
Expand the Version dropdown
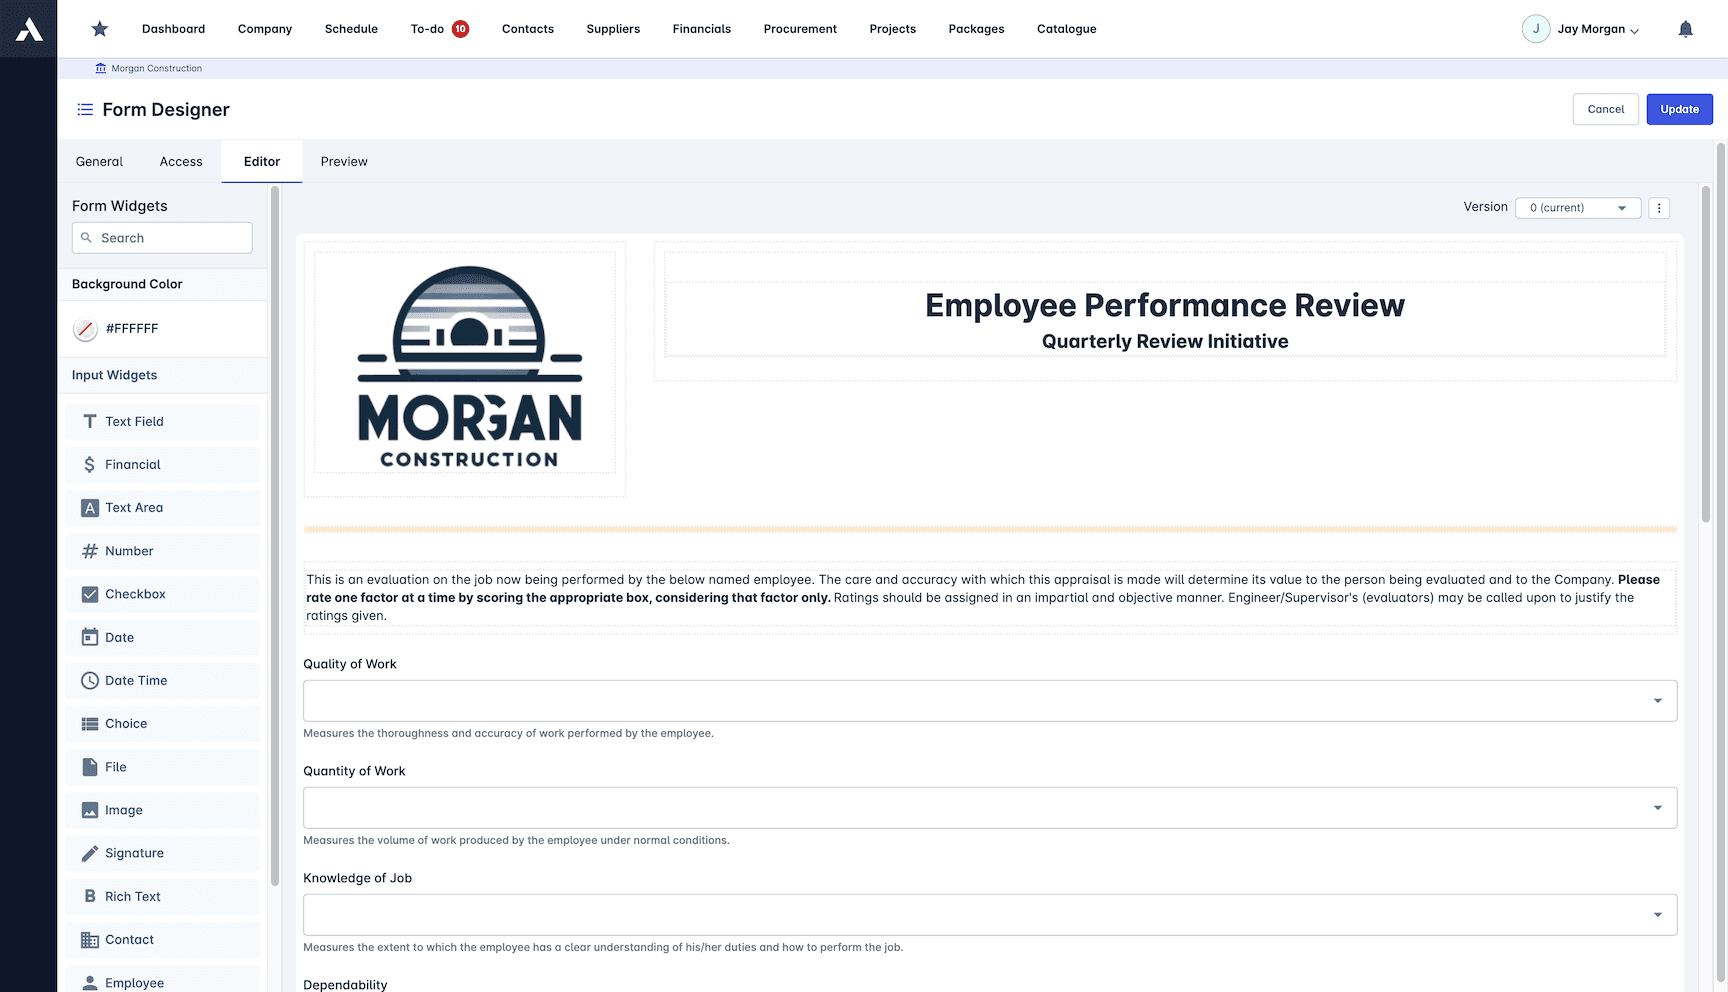(x=1577, y=208)
